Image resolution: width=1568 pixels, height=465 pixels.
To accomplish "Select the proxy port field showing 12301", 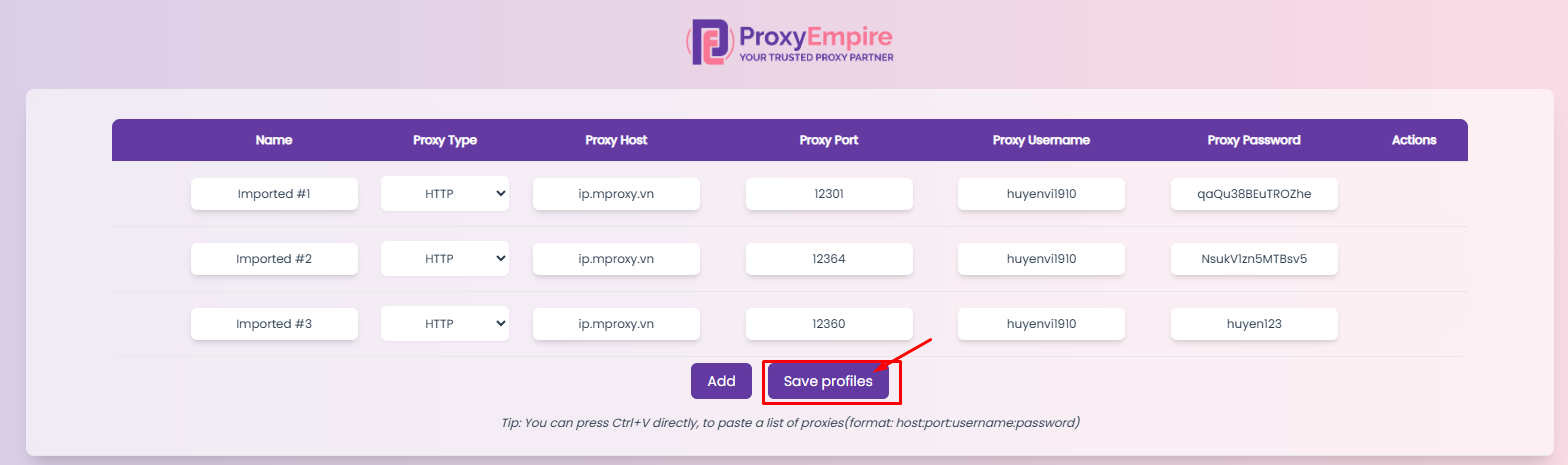I will 829,194.
